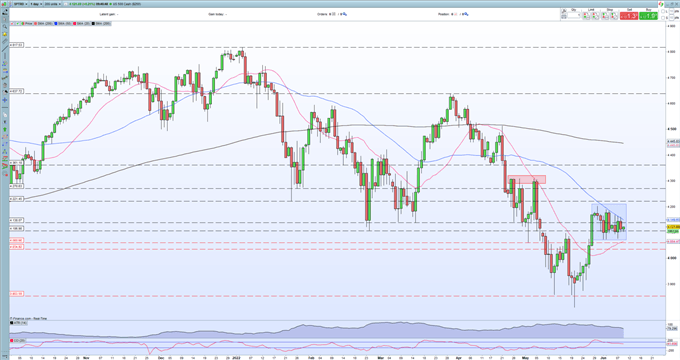
Task: Click the key icon next to Orders
Action: [345, 14]
